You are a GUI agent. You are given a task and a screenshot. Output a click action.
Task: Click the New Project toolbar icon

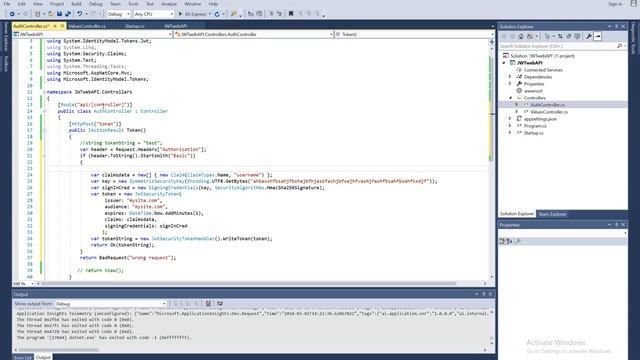tap(38, 14)
